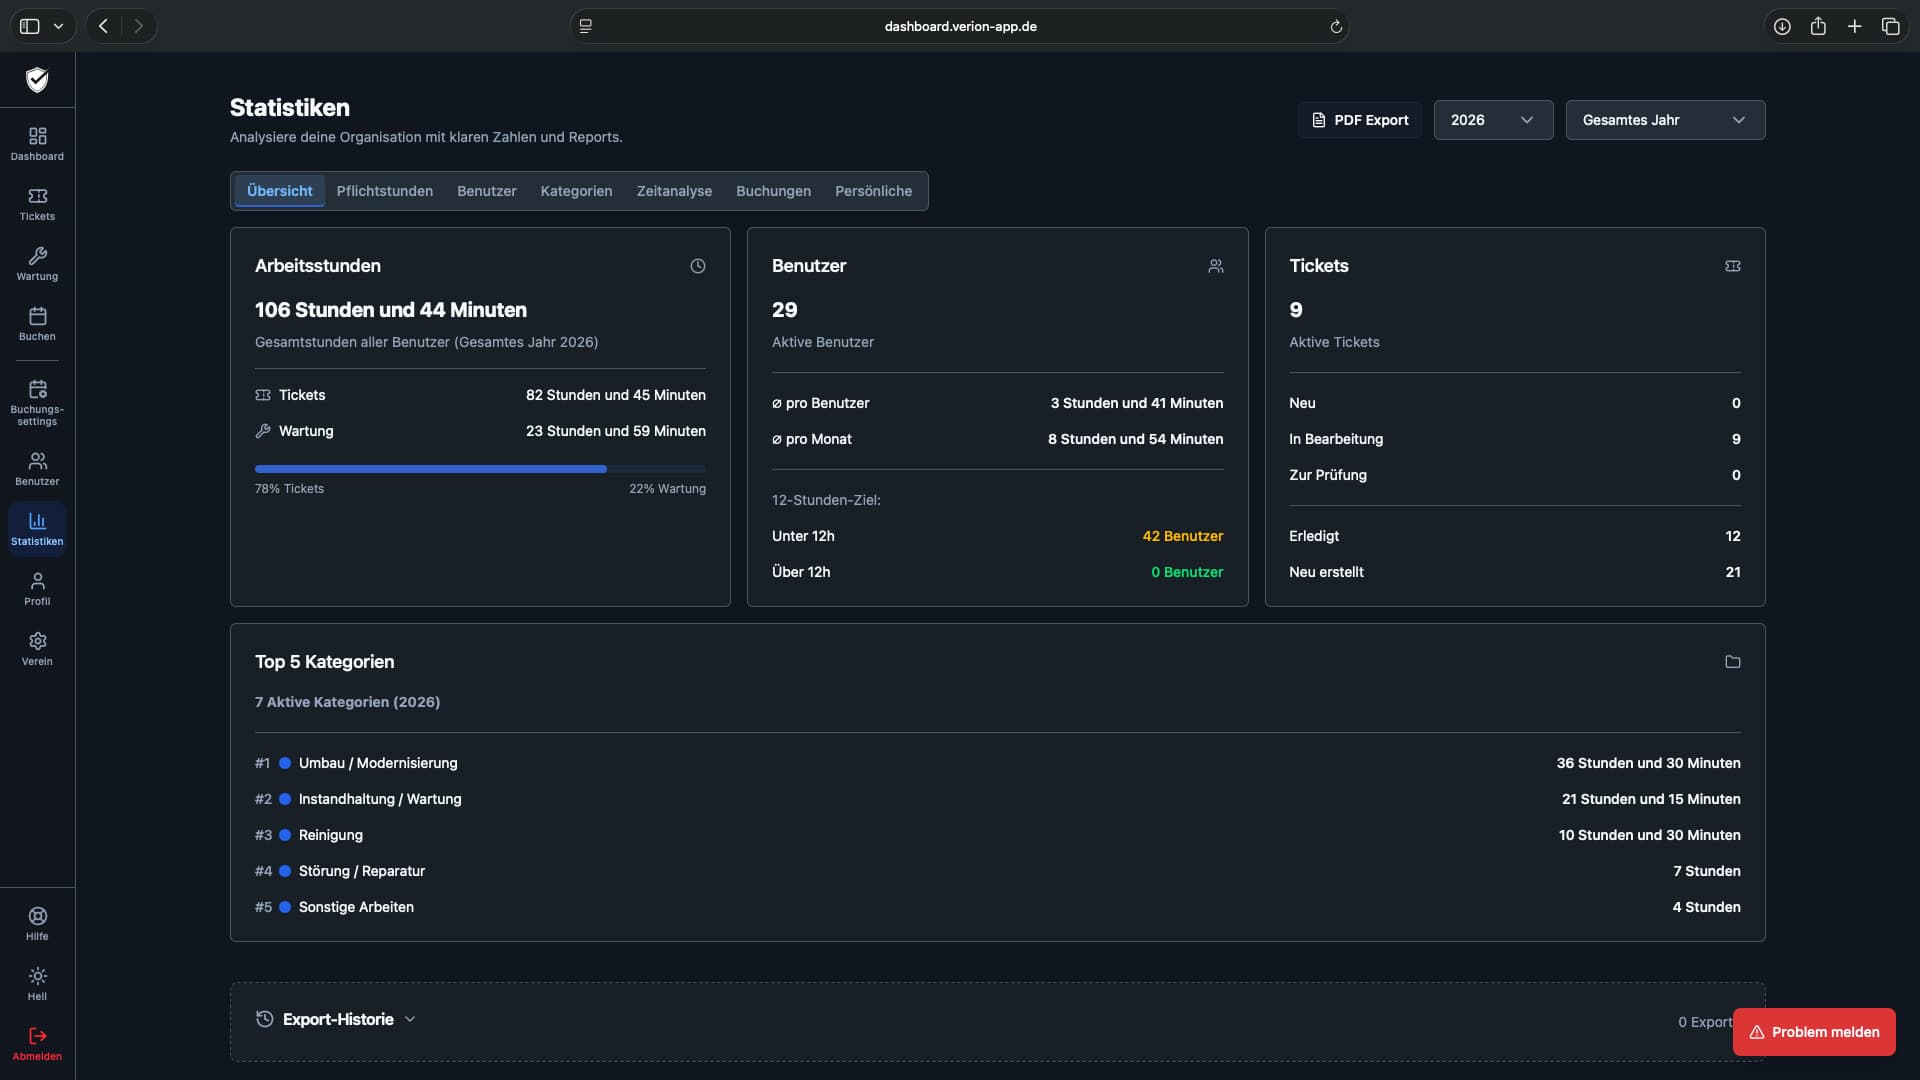Viewport: 1920px width, 1080px height.
Task: Switch to the Kategorien tab
Action: [x=576, y=191]
